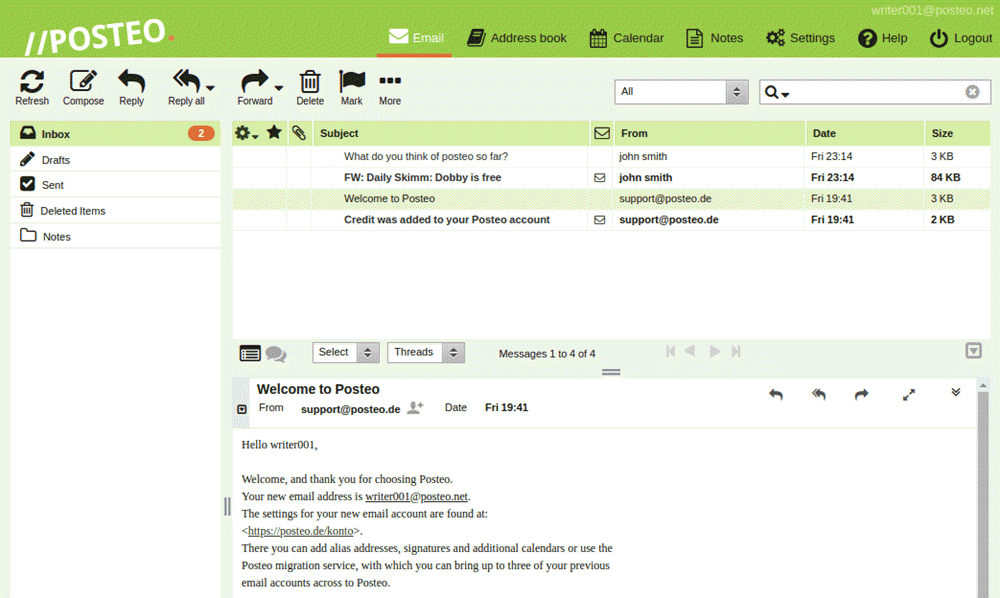Screen dimensions: 1000x598
Task: Delete the selected email
Action: click(310, 87)
